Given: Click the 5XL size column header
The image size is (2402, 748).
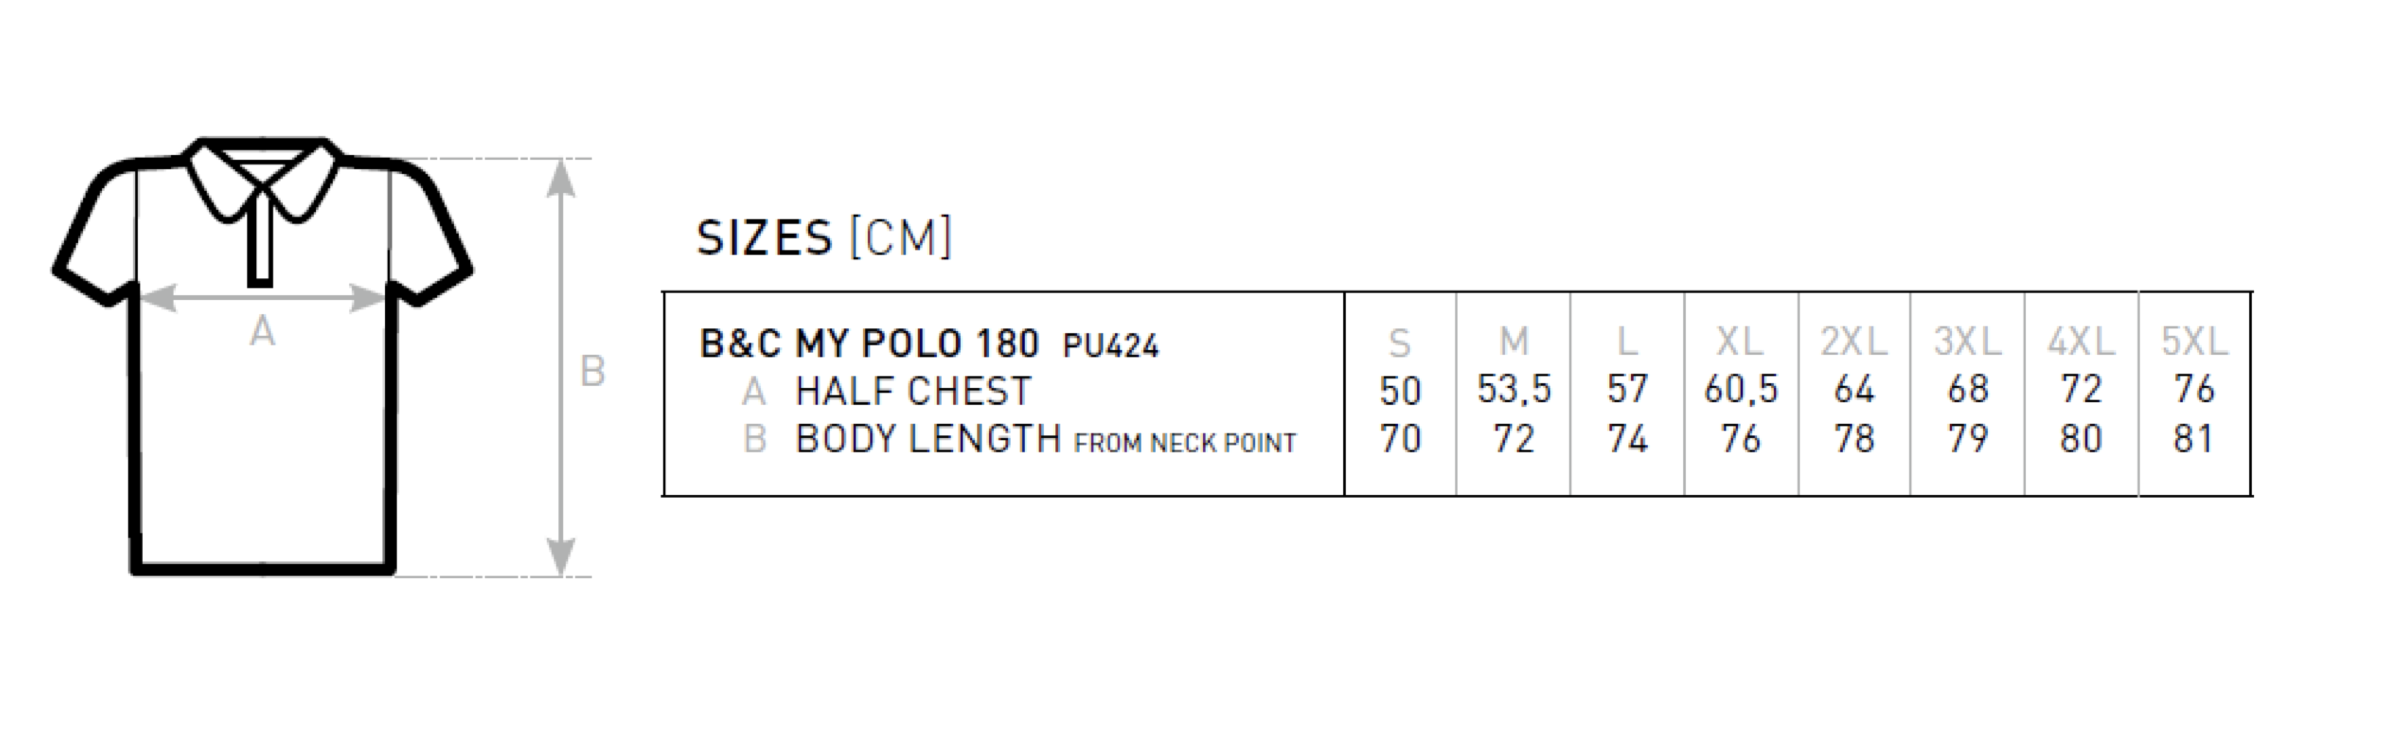Looking at the screenshot, I should [x=2195, y=343].
